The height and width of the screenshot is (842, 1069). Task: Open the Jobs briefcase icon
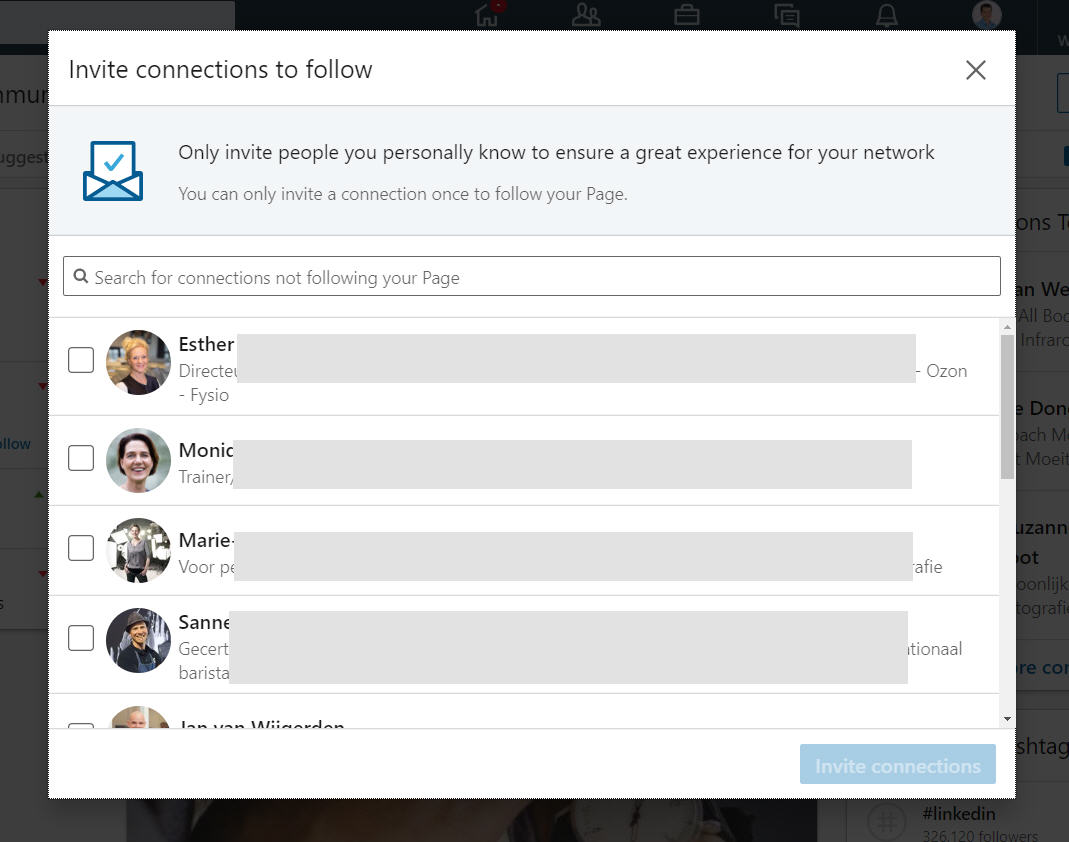coord(687,14)
